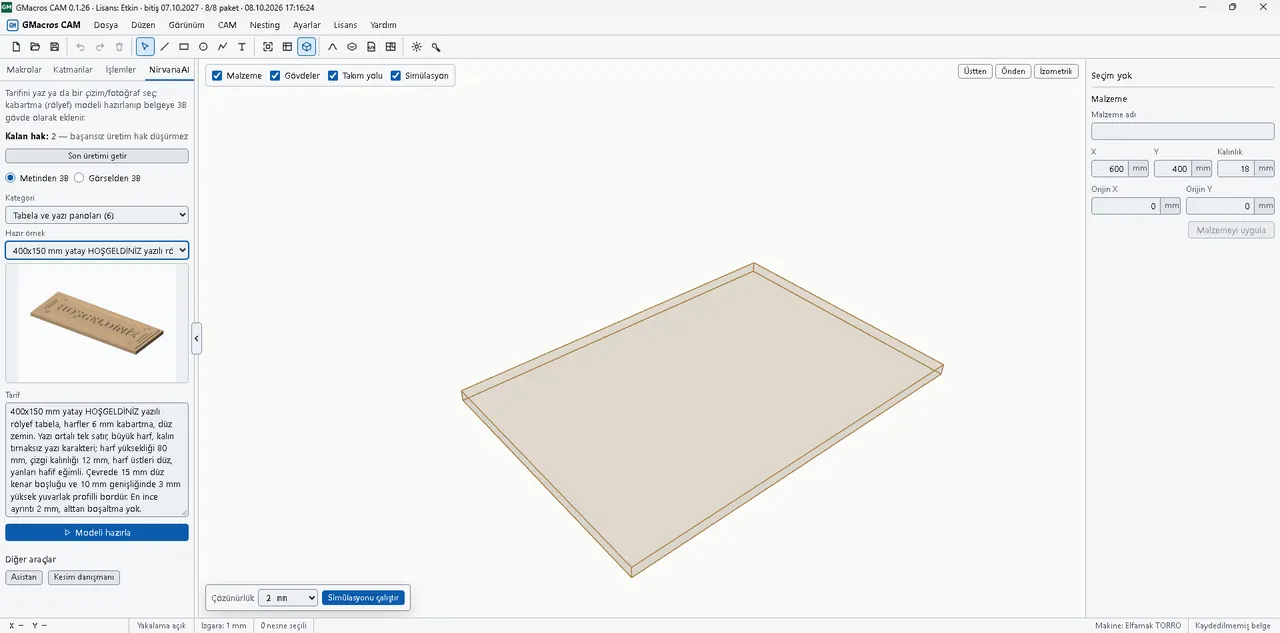Switch to the Makrolar tab
The image size is (1280, 633).
click(24, 70)
